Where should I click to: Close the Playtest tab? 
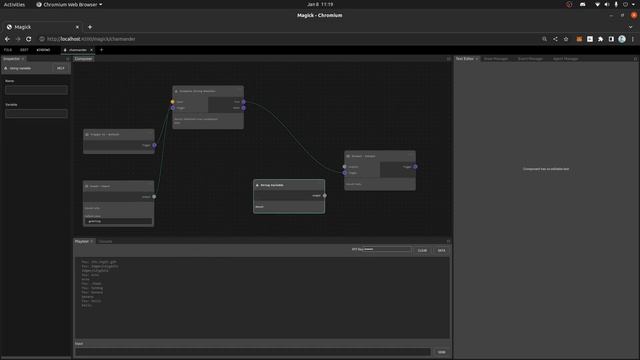tap(92, 241)
